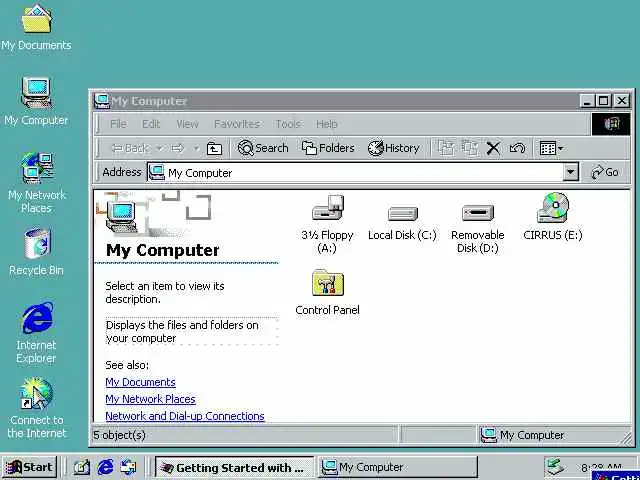Click the Show Desktop quick launch icon
Screen dimensions: 640x480
pos(81,467)
